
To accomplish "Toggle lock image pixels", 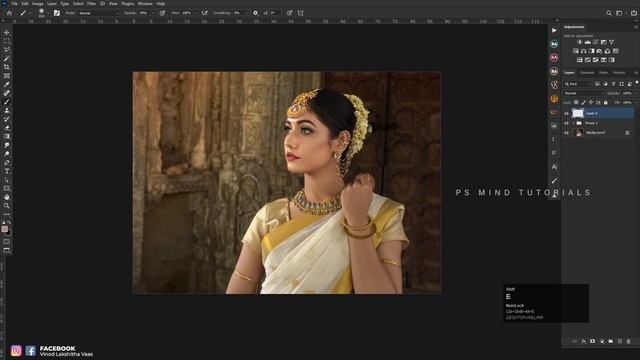I will pyautogui.click(x=583, y=102).
